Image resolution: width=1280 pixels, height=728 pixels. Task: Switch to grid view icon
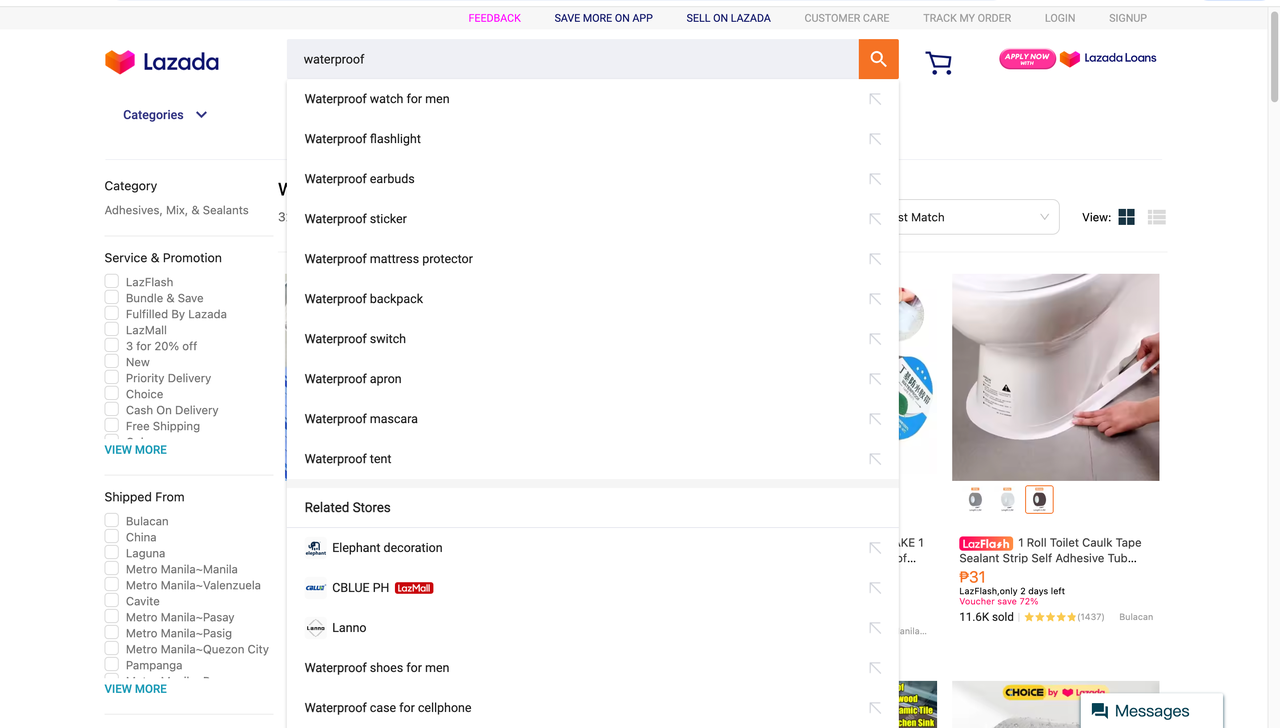[x=1126, y=217]
